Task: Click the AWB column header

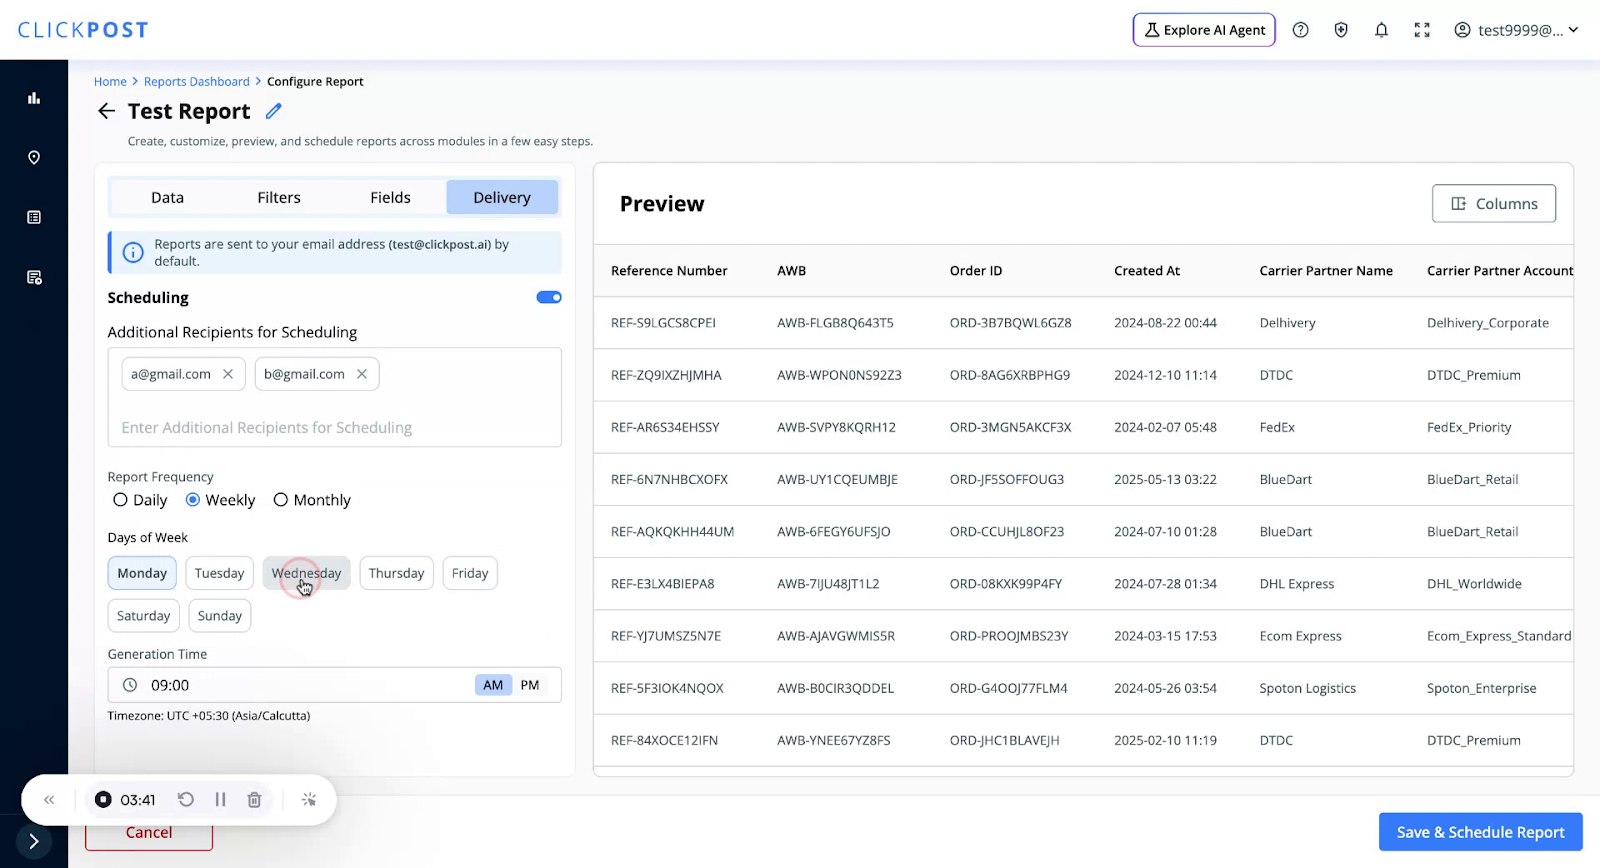Action: coord(791,271)
